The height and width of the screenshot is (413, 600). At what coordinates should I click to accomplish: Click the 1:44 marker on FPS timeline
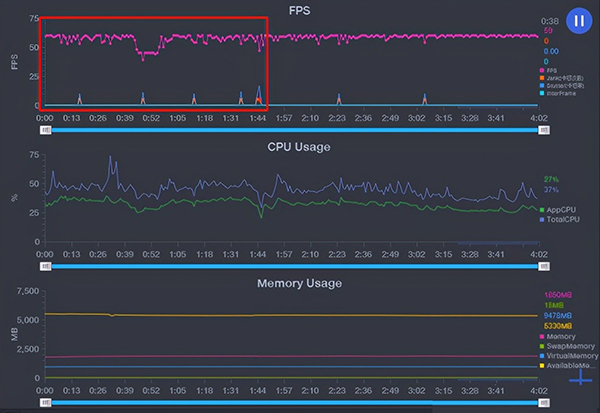tap(257, 117)
